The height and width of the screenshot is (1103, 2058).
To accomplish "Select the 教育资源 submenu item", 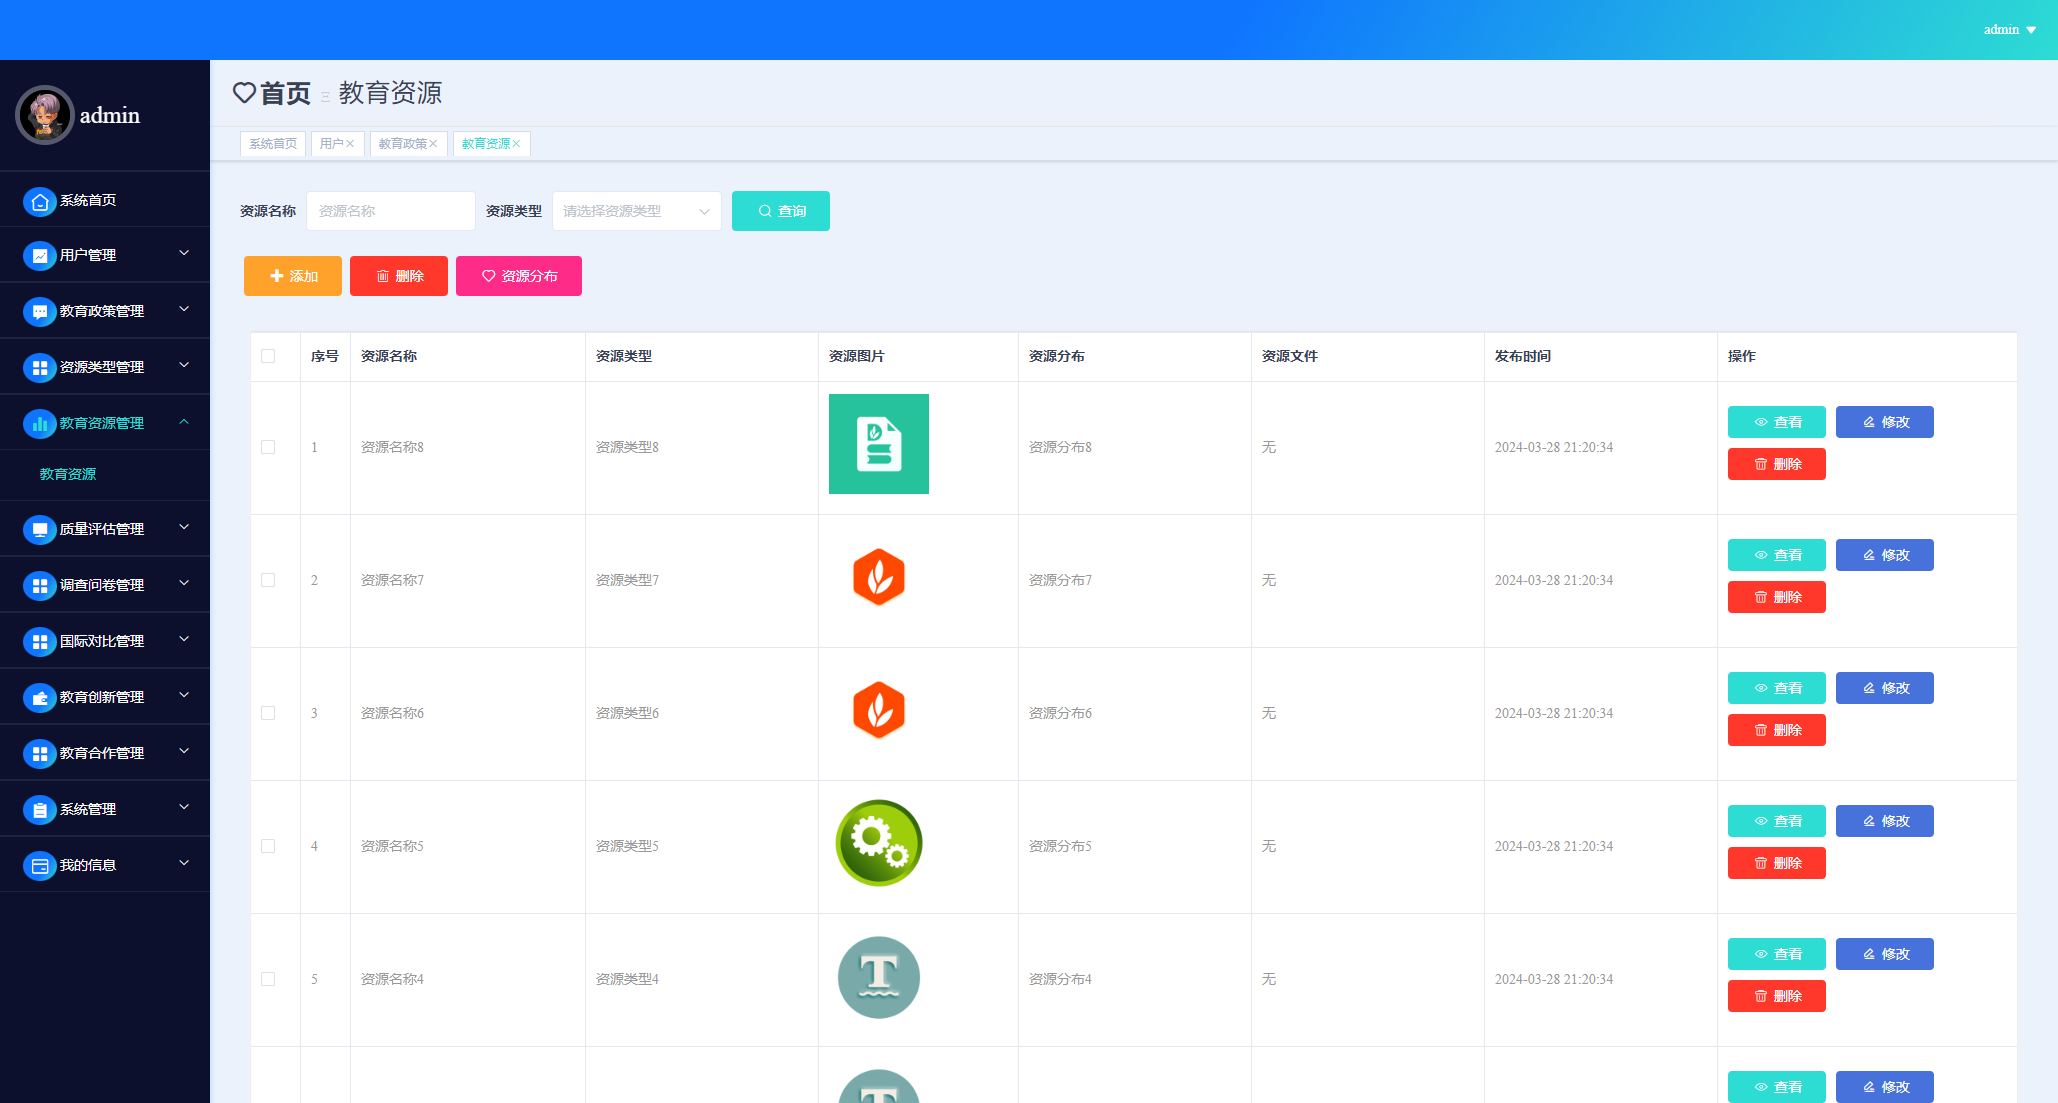I will pyautogui.click(x=68, y=474).
